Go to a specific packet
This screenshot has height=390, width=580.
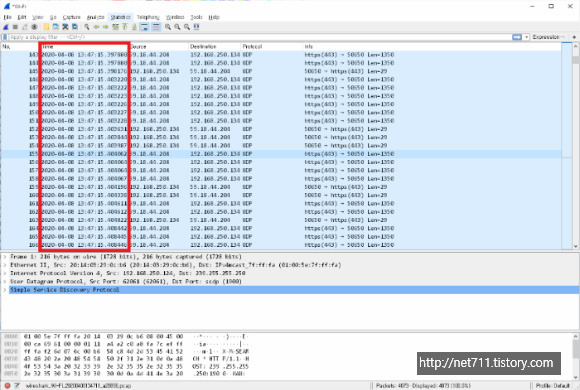coord(115,27)
